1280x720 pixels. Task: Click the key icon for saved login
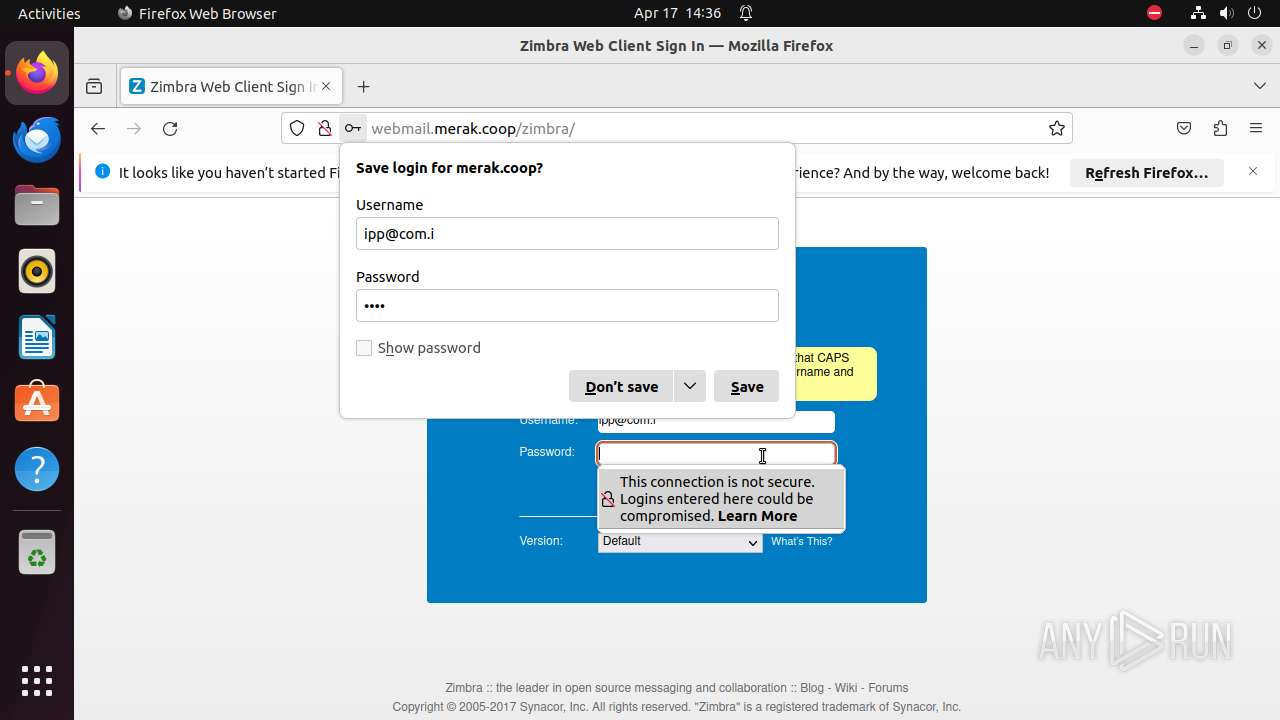[x=352, y=128]
